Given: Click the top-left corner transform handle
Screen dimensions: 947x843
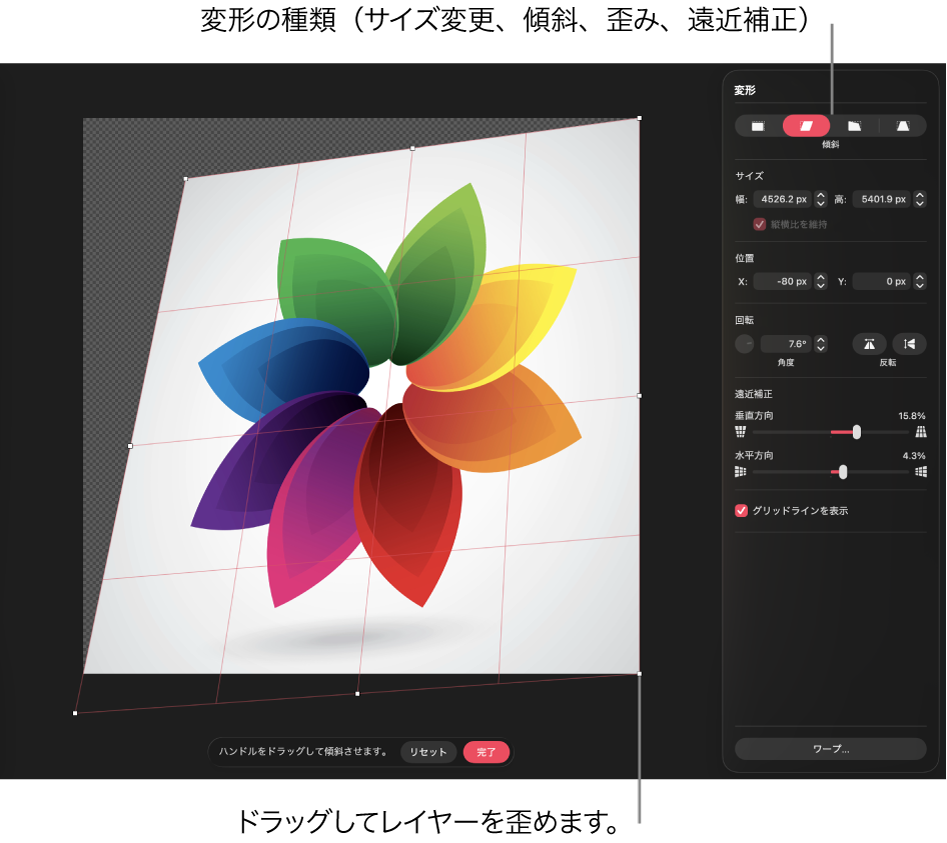Looking at the screenshot, I should tap(185, 179).
